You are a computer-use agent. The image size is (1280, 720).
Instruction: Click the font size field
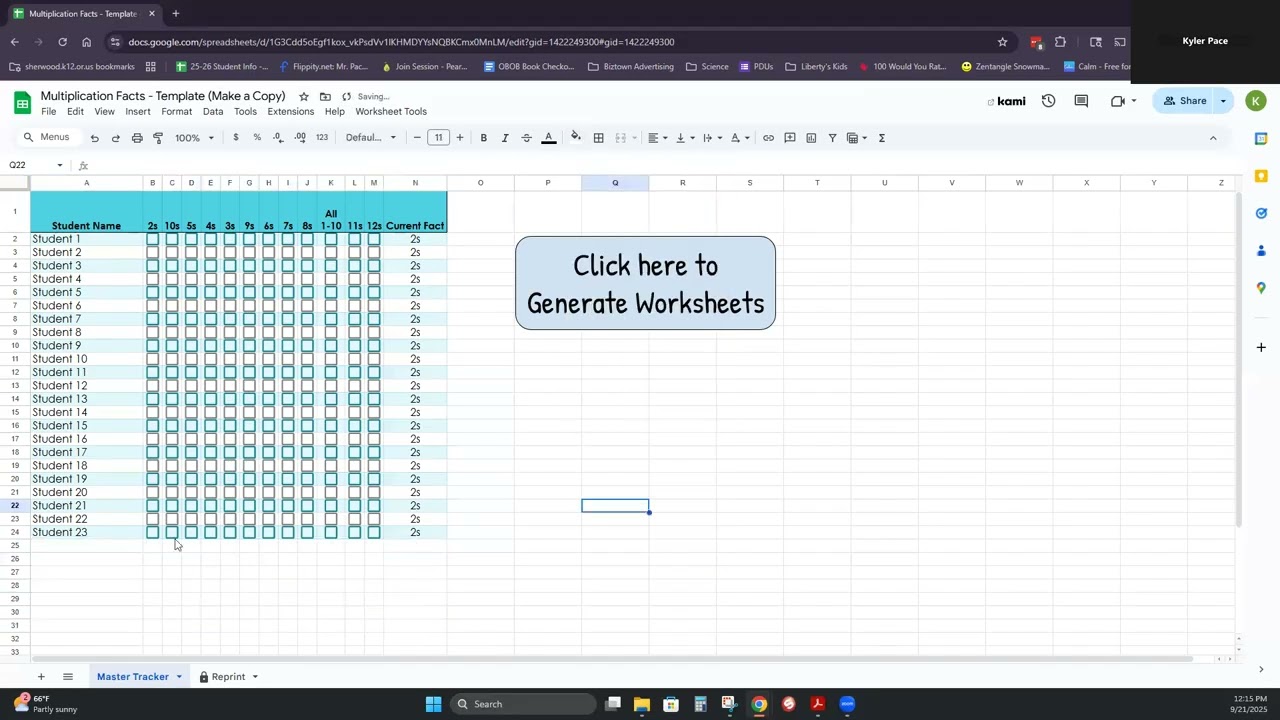pyautogui.click(x=438, y=138)
